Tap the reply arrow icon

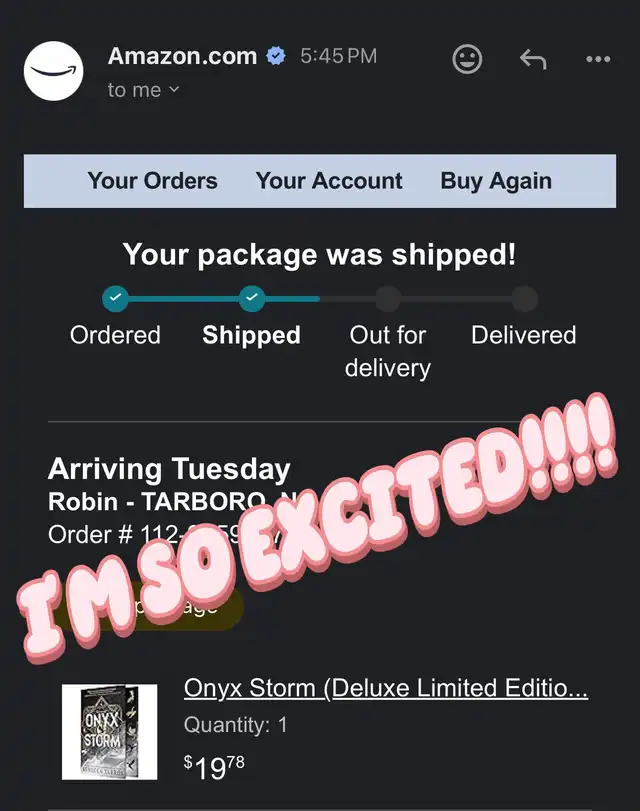pyautogui.click(x=533, y=59)
